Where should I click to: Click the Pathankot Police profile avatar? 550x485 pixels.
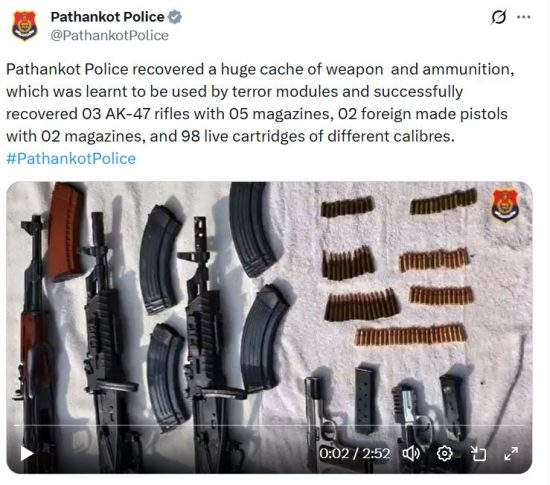(25, 25)
